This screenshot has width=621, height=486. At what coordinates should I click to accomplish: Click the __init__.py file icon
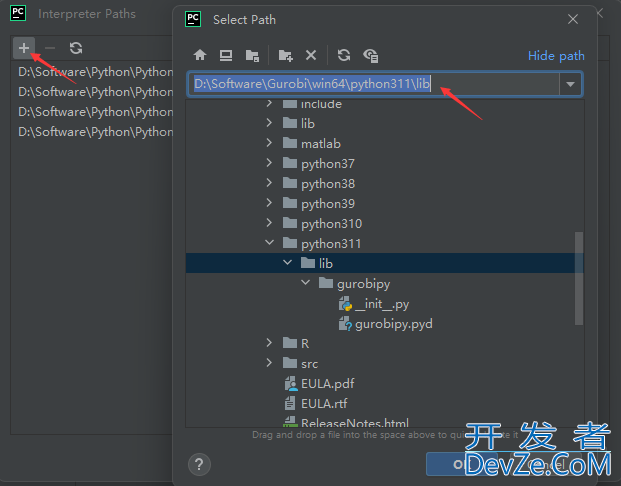(345, 304)
